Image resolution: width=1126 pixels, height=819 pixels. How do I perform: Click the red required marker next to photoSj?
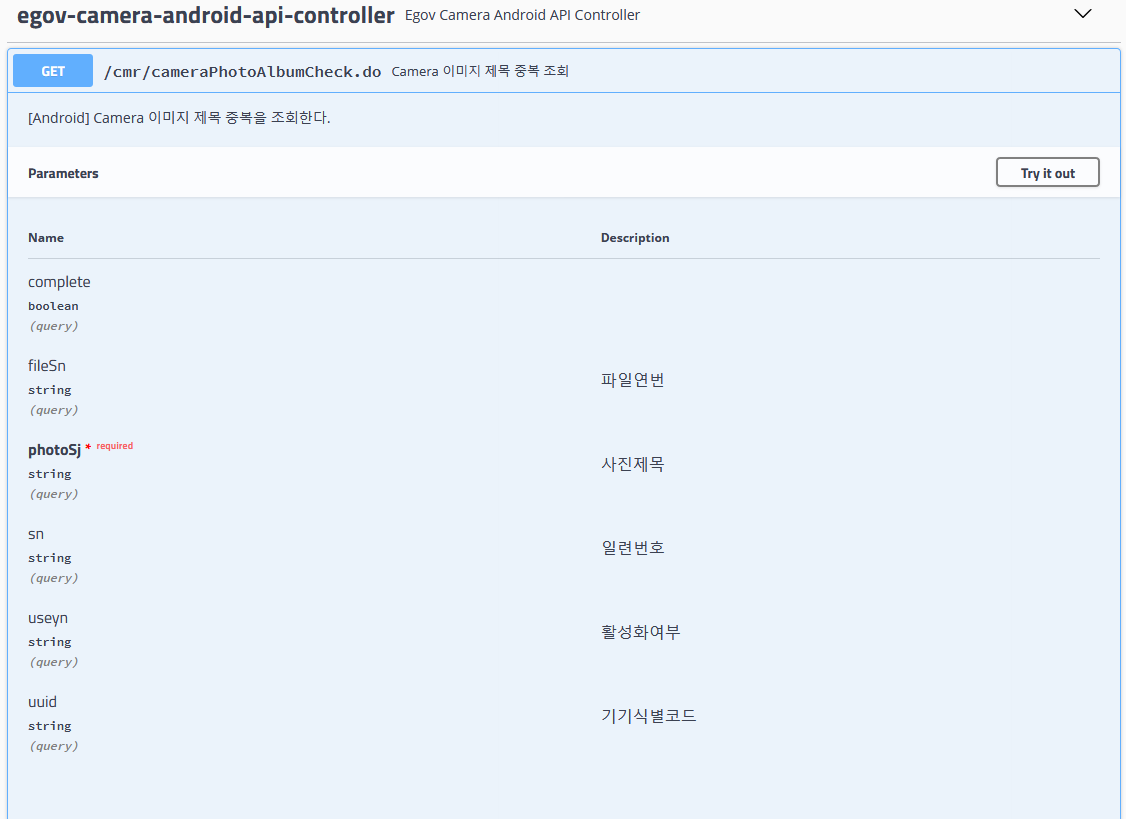pyautogui.click(x=113, y=446)
